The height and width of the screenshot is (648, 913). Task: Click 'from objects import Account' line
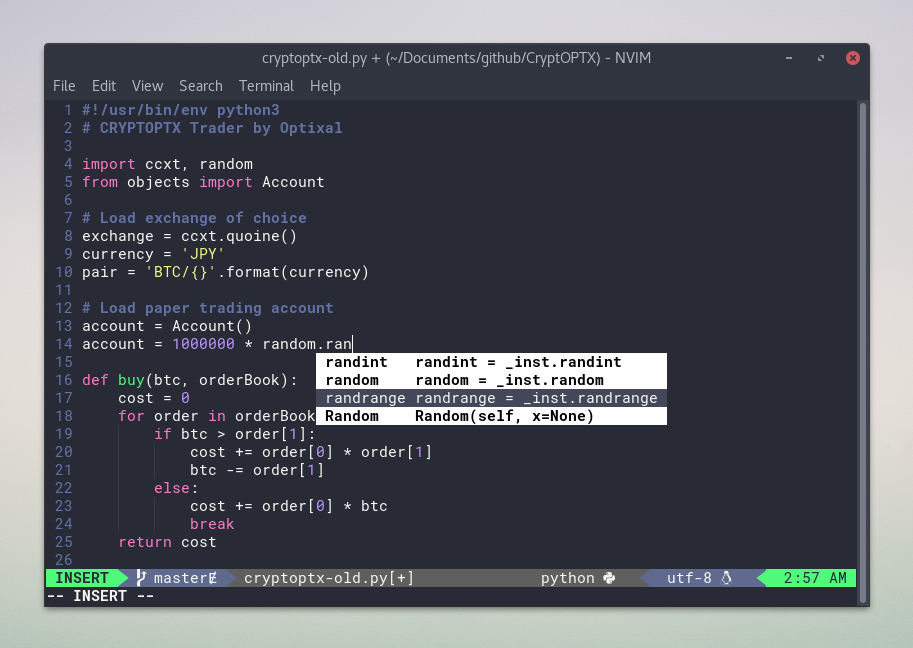pyautogui.click(x=203, y=182)
